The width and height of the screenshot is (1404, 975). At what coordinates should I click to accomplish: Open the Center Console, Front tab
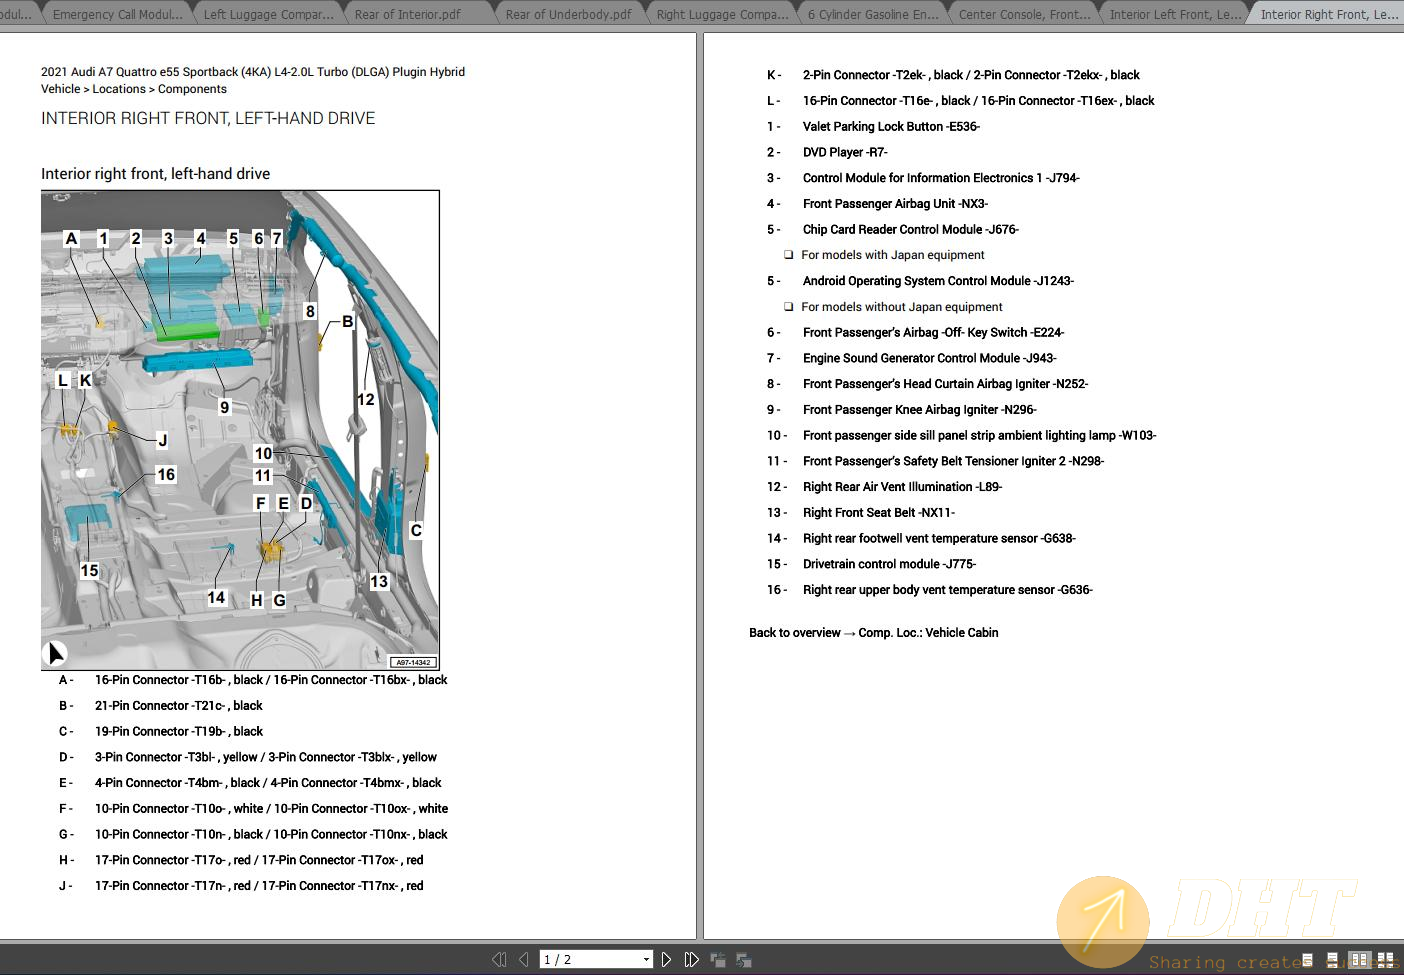tap(1024, 14)
